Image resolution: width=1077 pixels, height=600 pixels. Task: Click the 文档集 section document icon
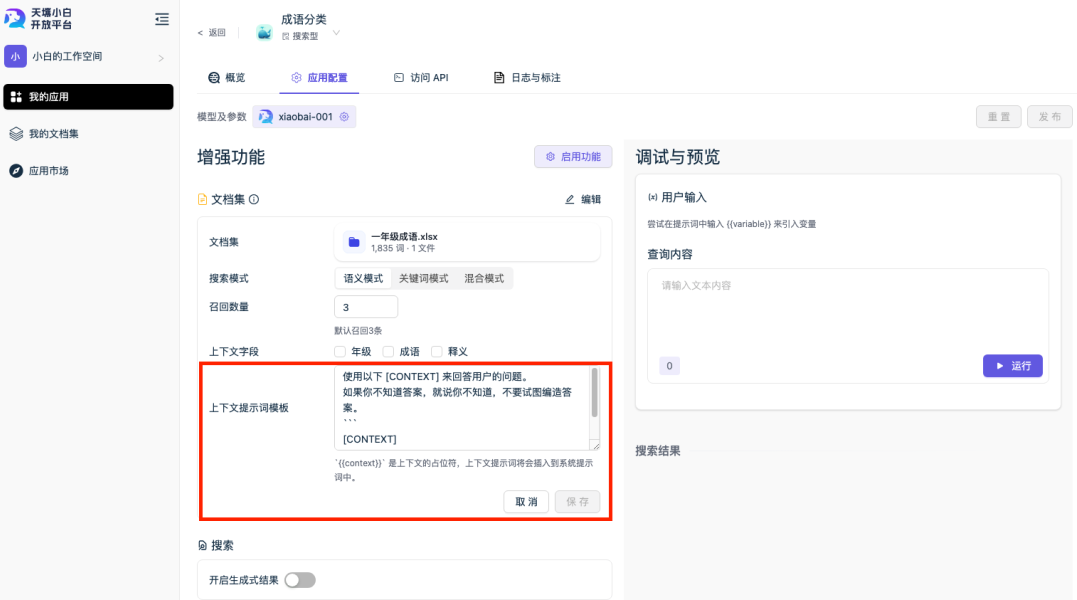[x=202, y=199]
